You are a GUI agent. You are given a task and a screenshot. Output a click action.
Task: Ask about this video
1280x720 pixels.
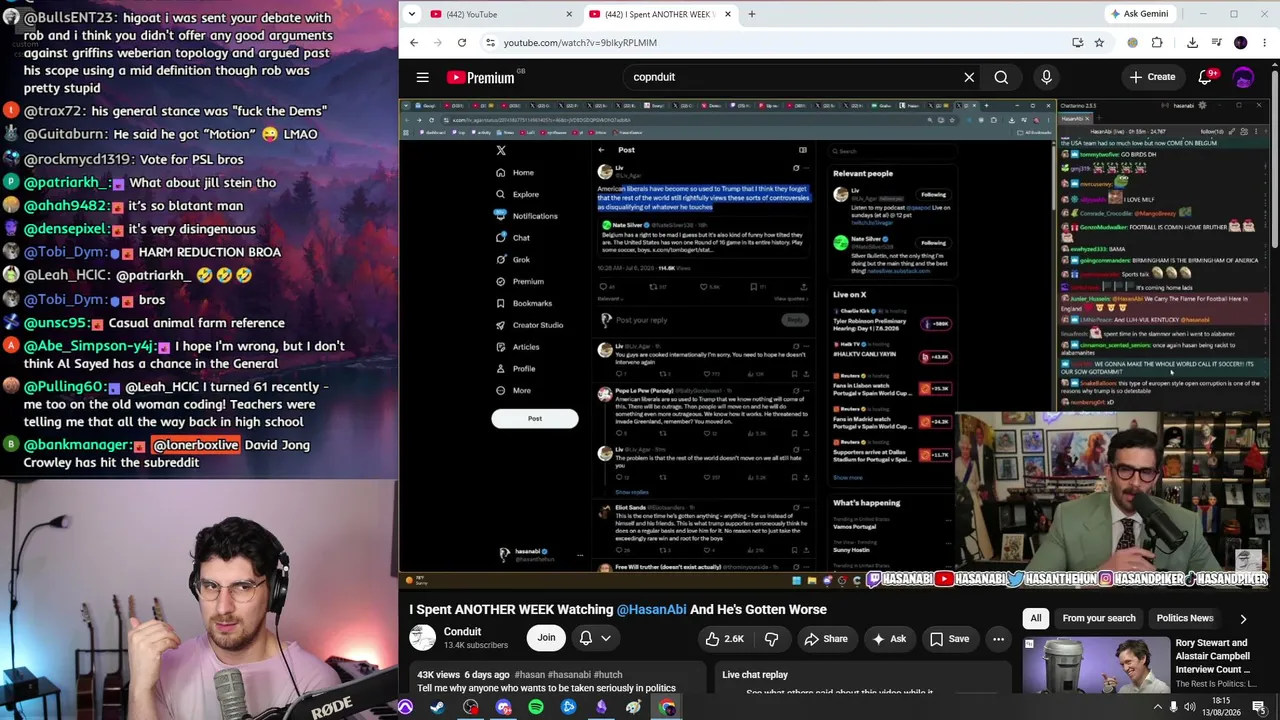coord(888,639)
